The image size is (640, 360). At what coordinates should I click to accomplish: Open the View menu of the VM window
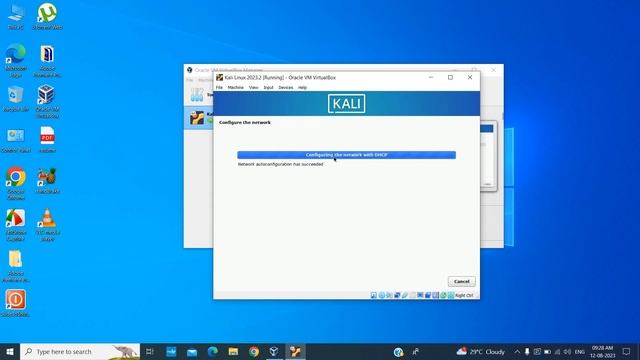pyautogui.click(x=253, y=87)
